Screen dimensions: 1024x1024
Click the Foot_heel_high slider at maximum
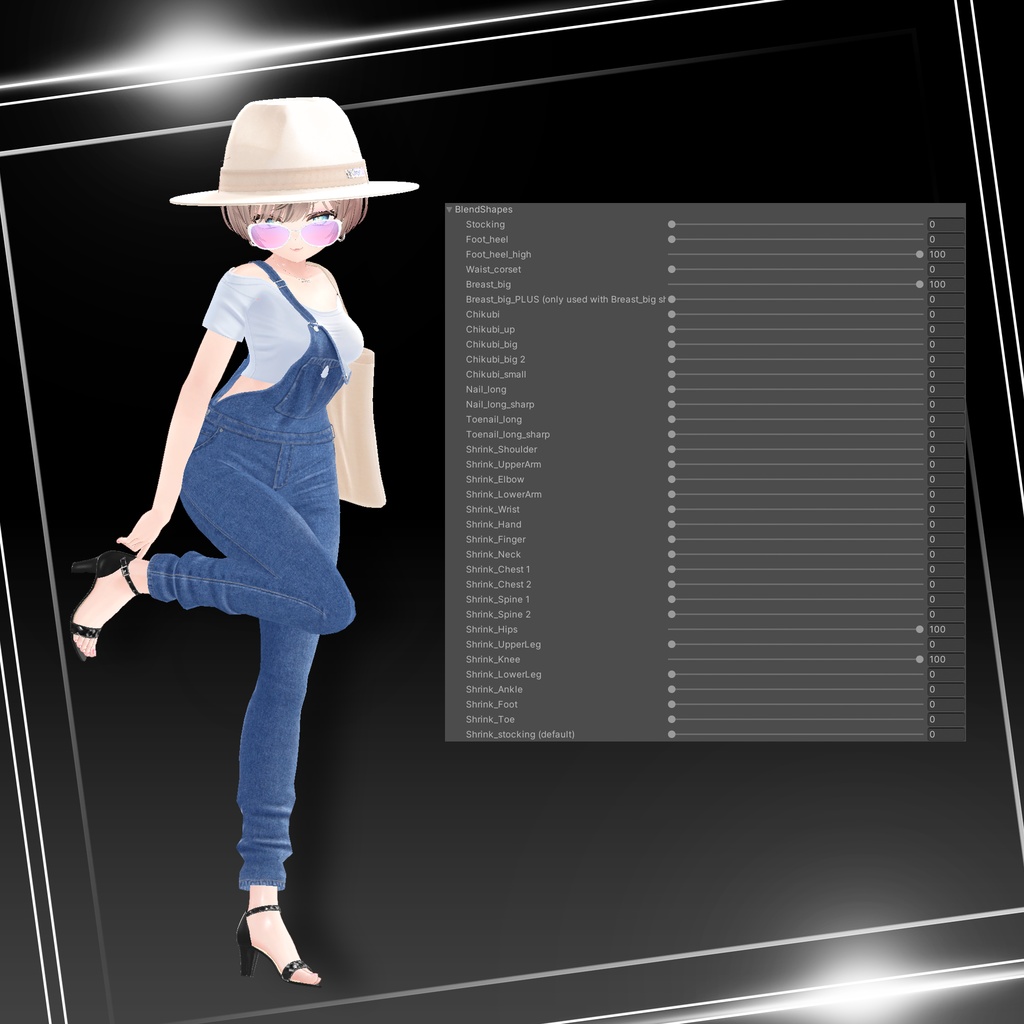point(918,254)
